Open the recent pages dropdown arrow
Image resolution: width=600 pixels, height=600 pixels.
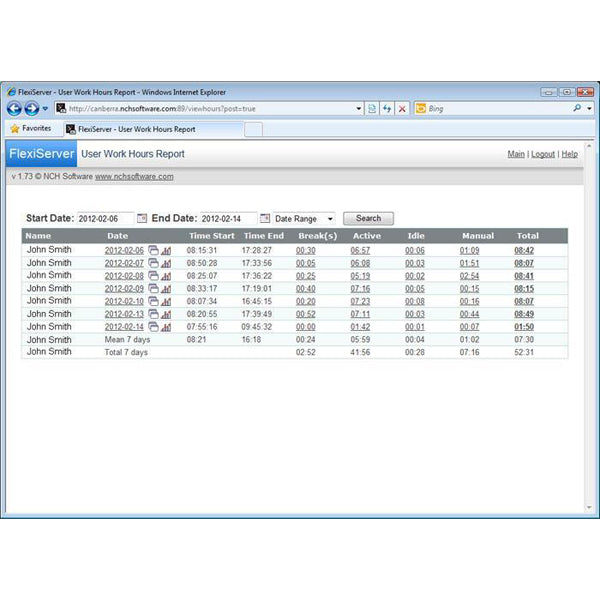(x=45, y=109)
